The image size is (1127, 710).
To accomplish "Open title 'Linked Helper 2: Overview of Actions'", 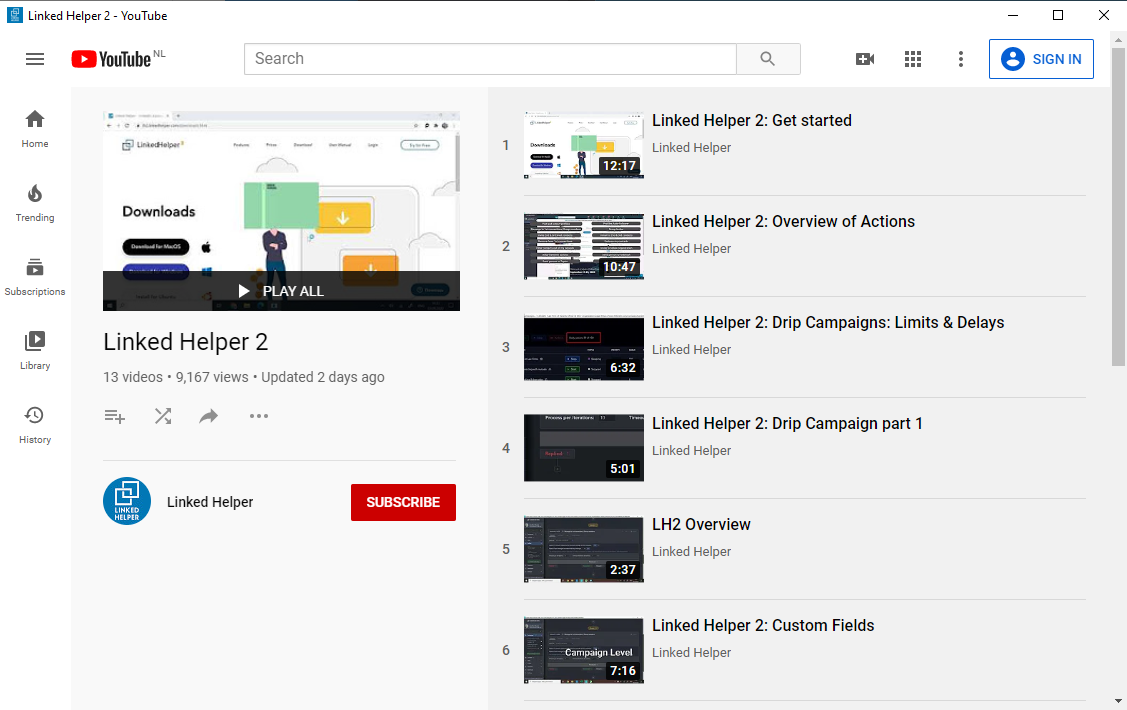I will [x=783, y=221].
